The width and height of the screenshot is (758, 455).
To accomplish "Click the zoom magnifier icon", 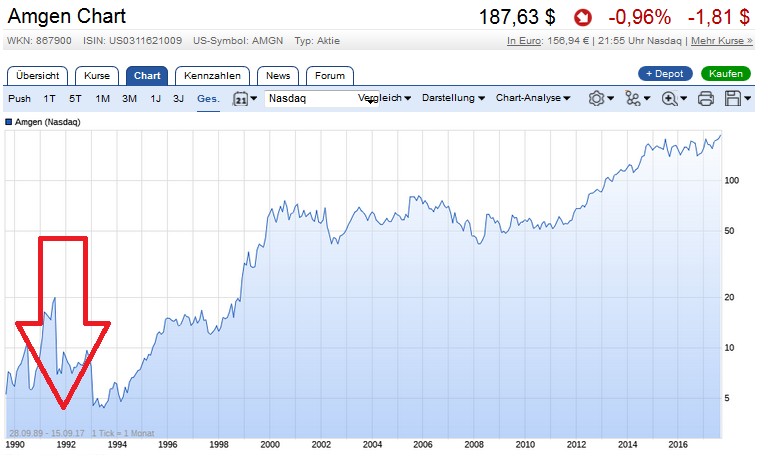I will [x=669, y=99].
